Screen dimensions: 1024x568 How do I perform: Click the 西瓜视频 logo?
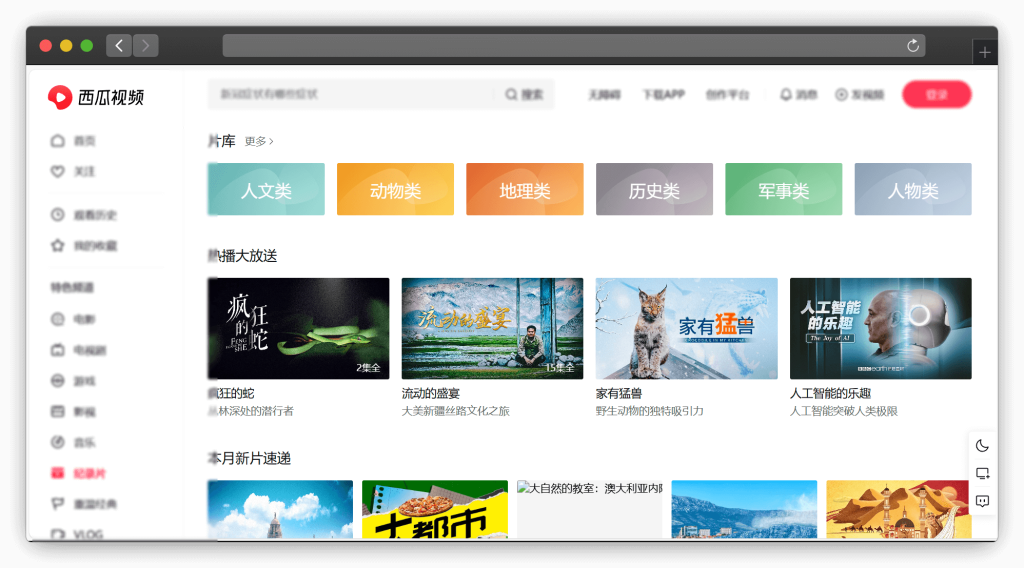[x=96, y=97]
